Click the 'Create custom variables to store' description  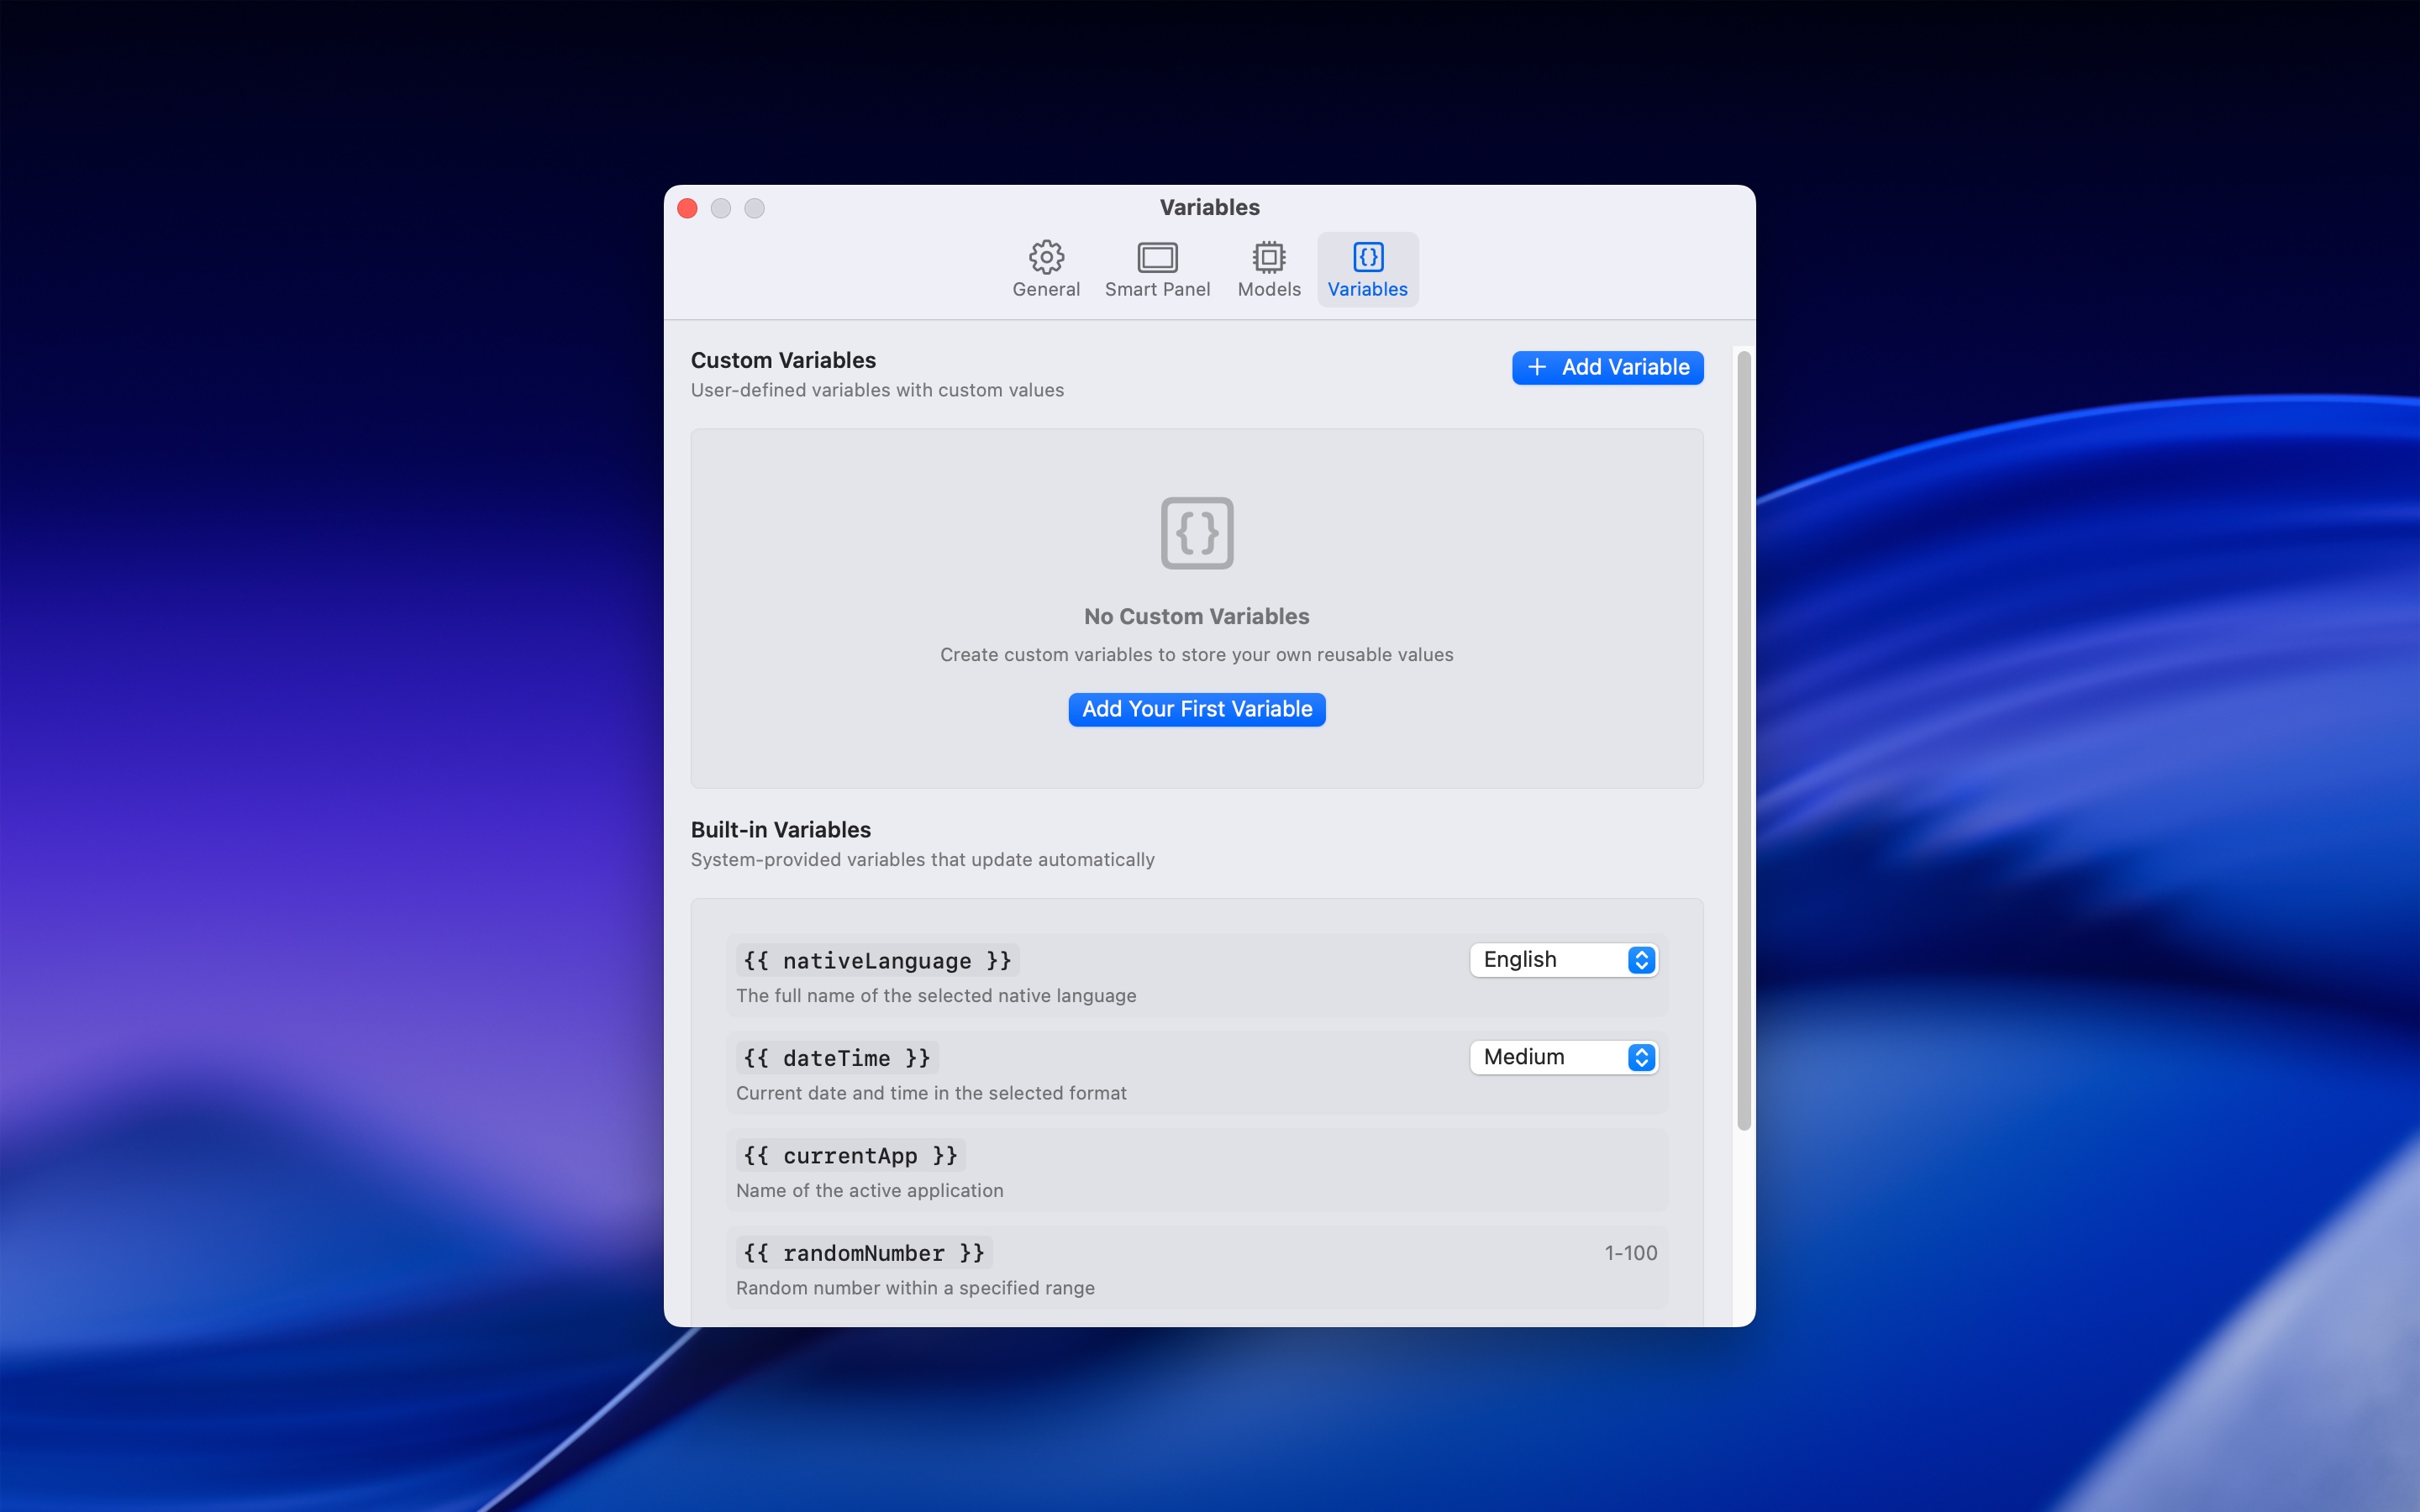1197,655
